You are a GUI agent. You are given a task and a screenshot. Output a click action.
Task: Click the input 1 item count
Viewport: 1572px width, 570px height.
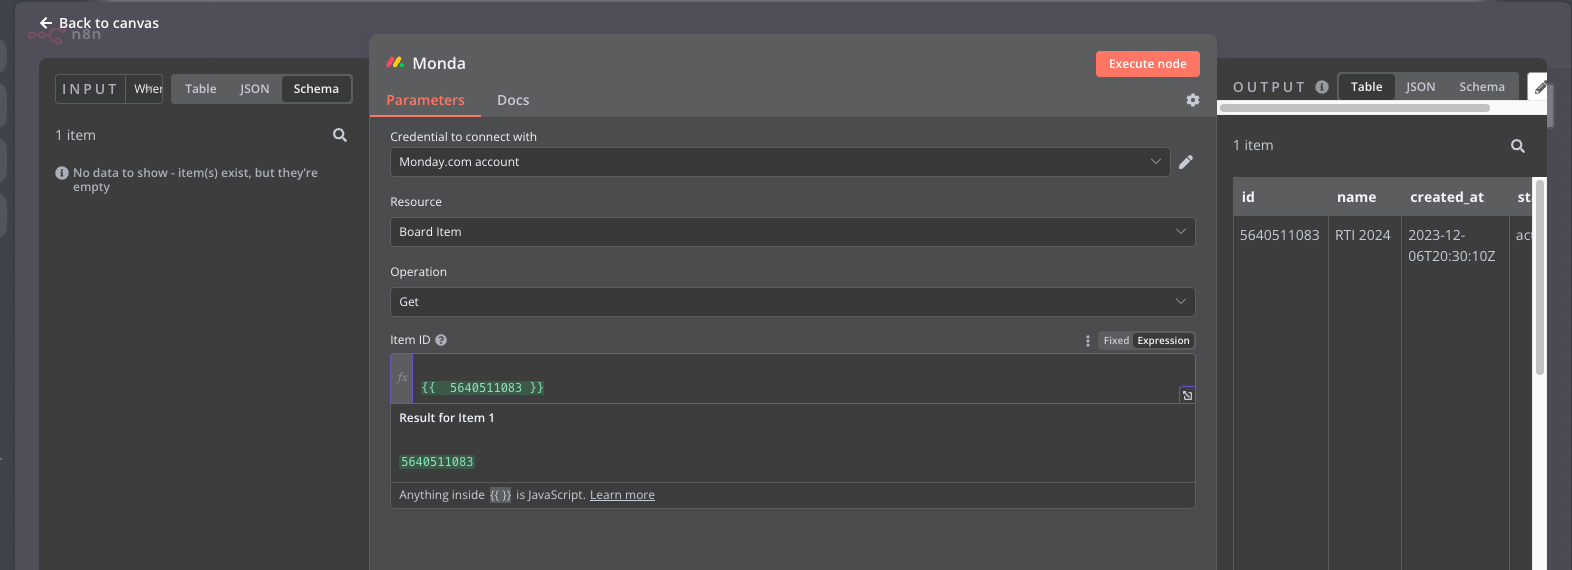pyautogui.click(x=75, y=135)
